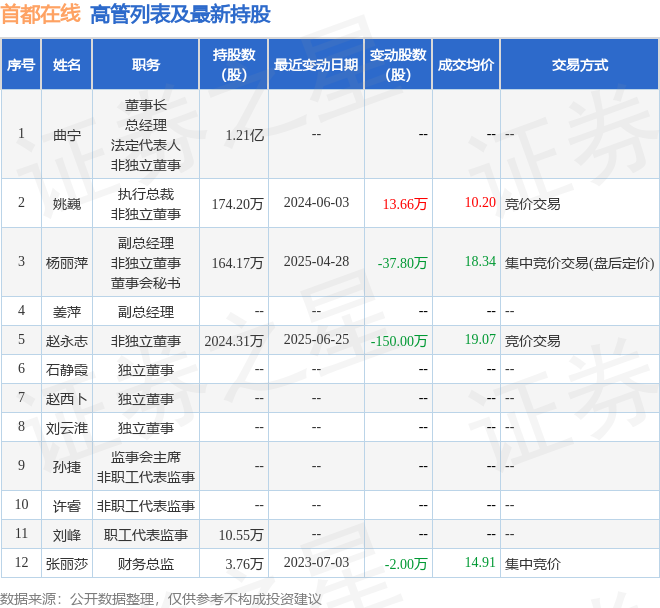The width and height of the screenshot is (660, 608).
Task: Click the name 刘云淮
Action: coord(67,428)
